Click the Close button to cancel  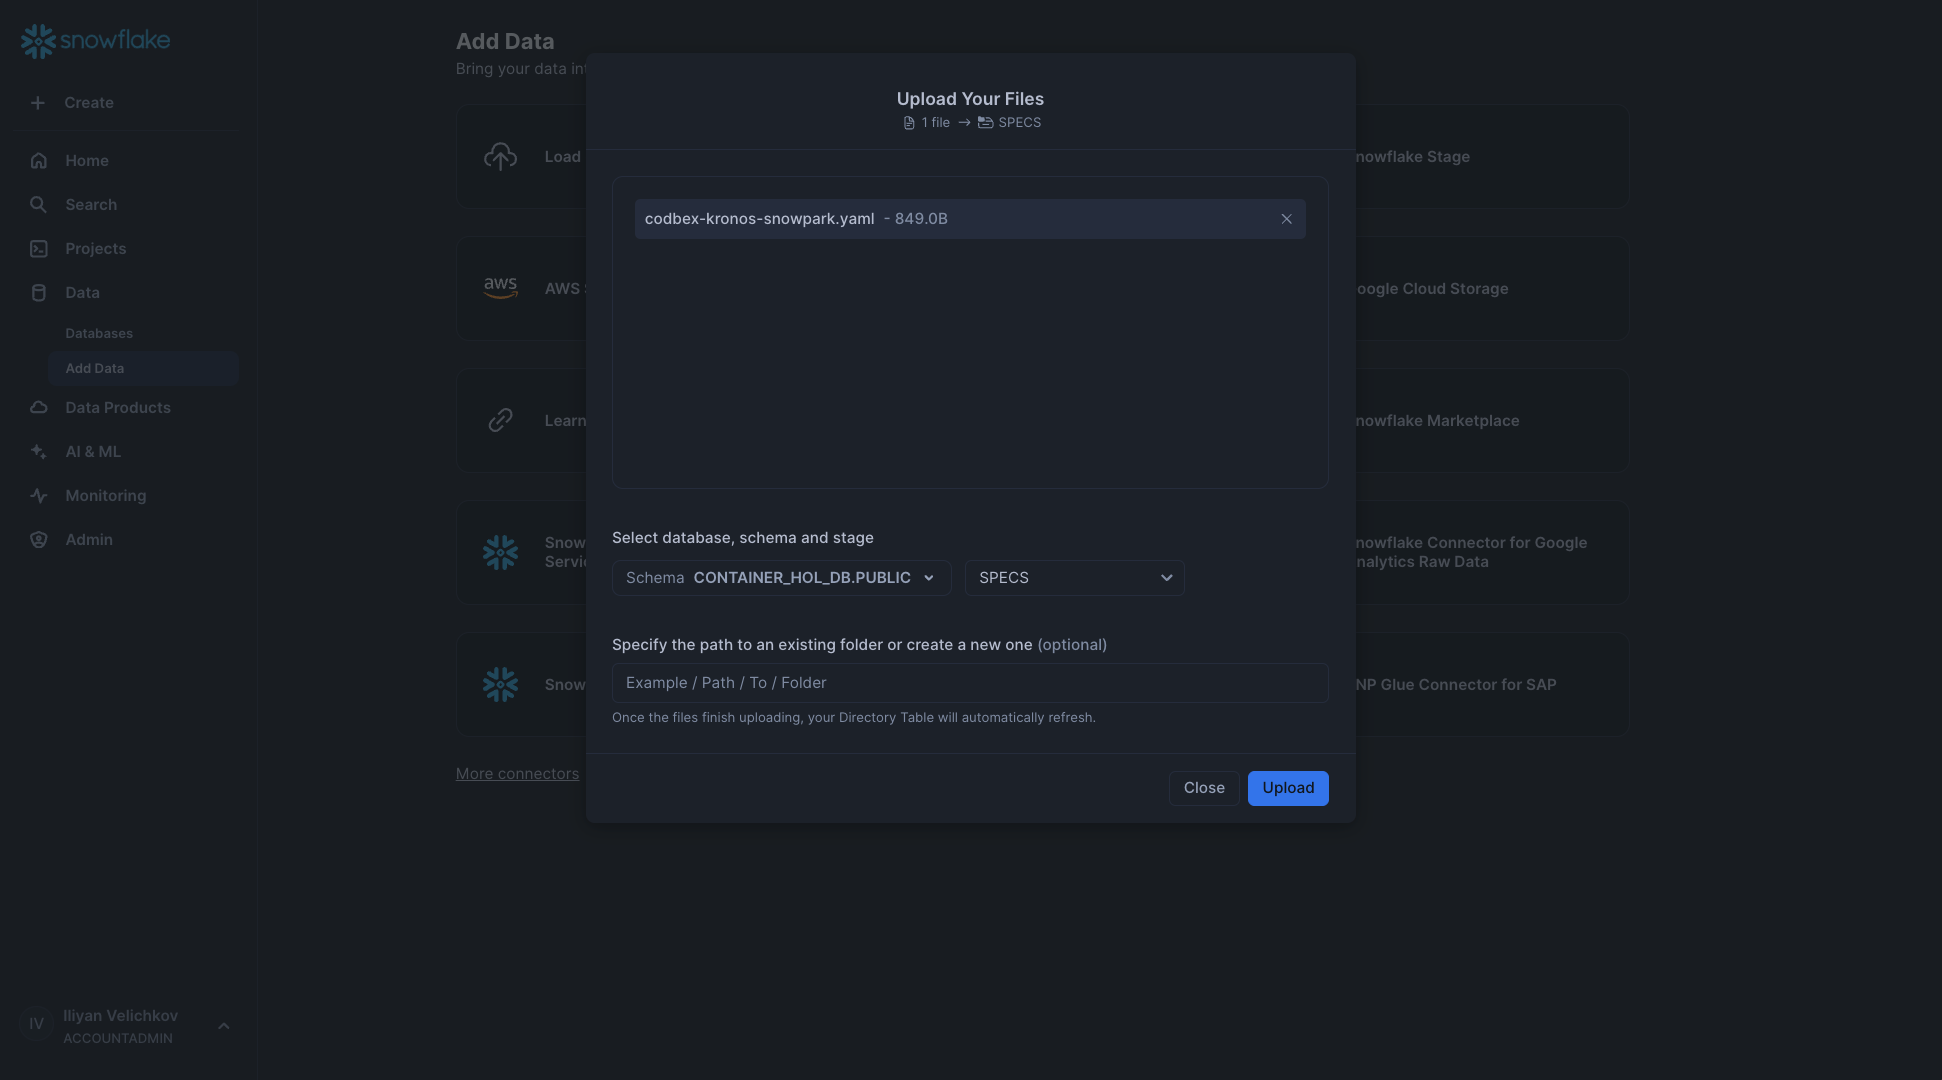pos(1204,787)
